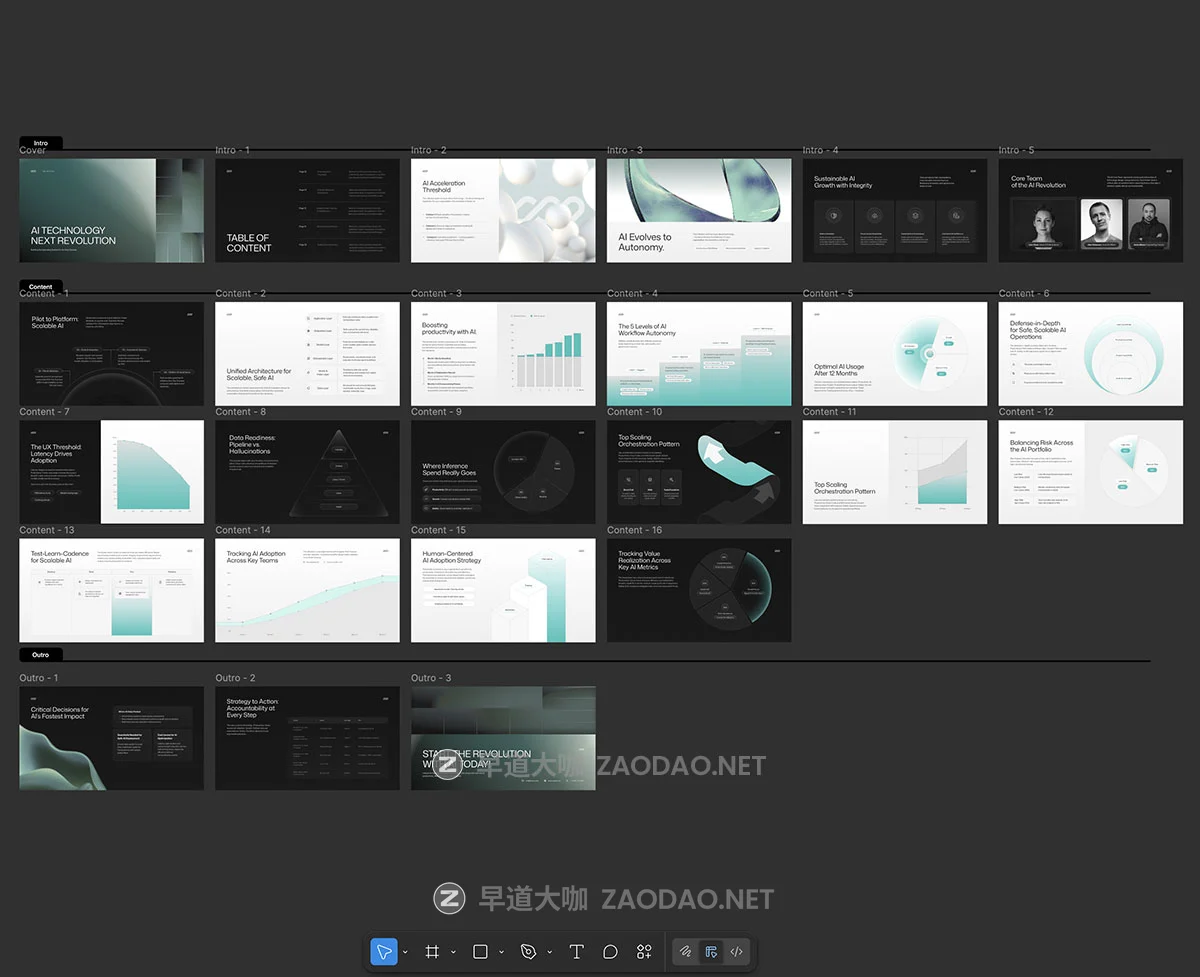Toggle Dev Mode code icon

point(736,952)
